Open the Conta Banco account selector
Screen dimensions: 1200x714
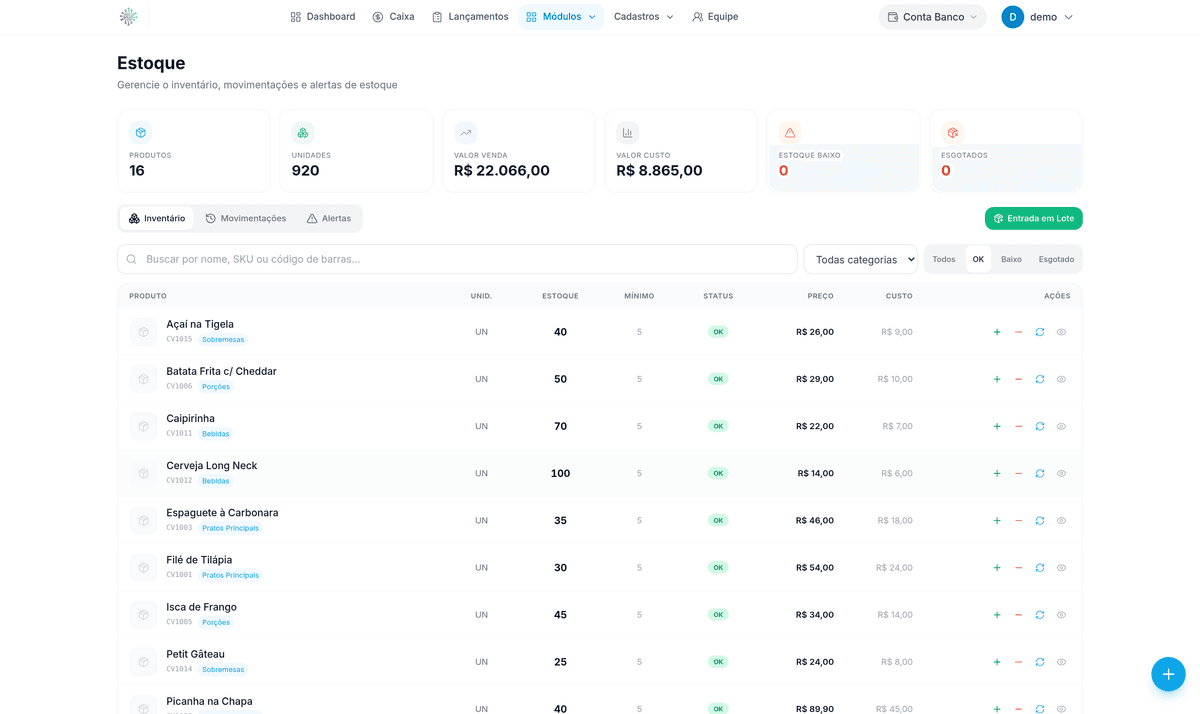pos(933,17)
